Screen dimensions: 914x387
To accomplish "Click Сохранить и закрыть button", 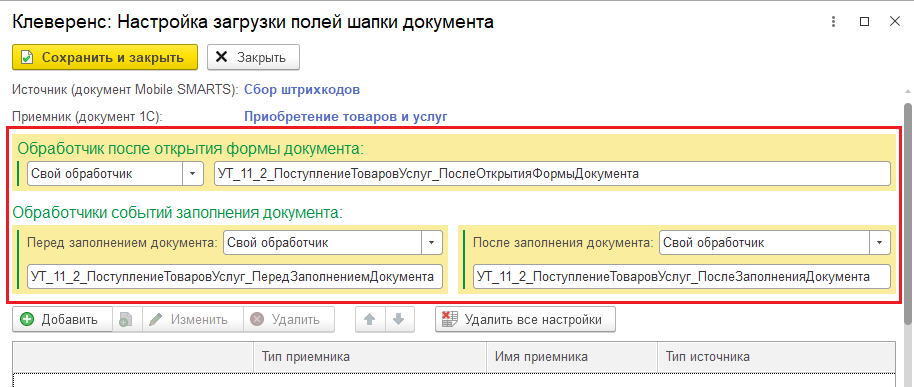I will [x=105, y=57].
